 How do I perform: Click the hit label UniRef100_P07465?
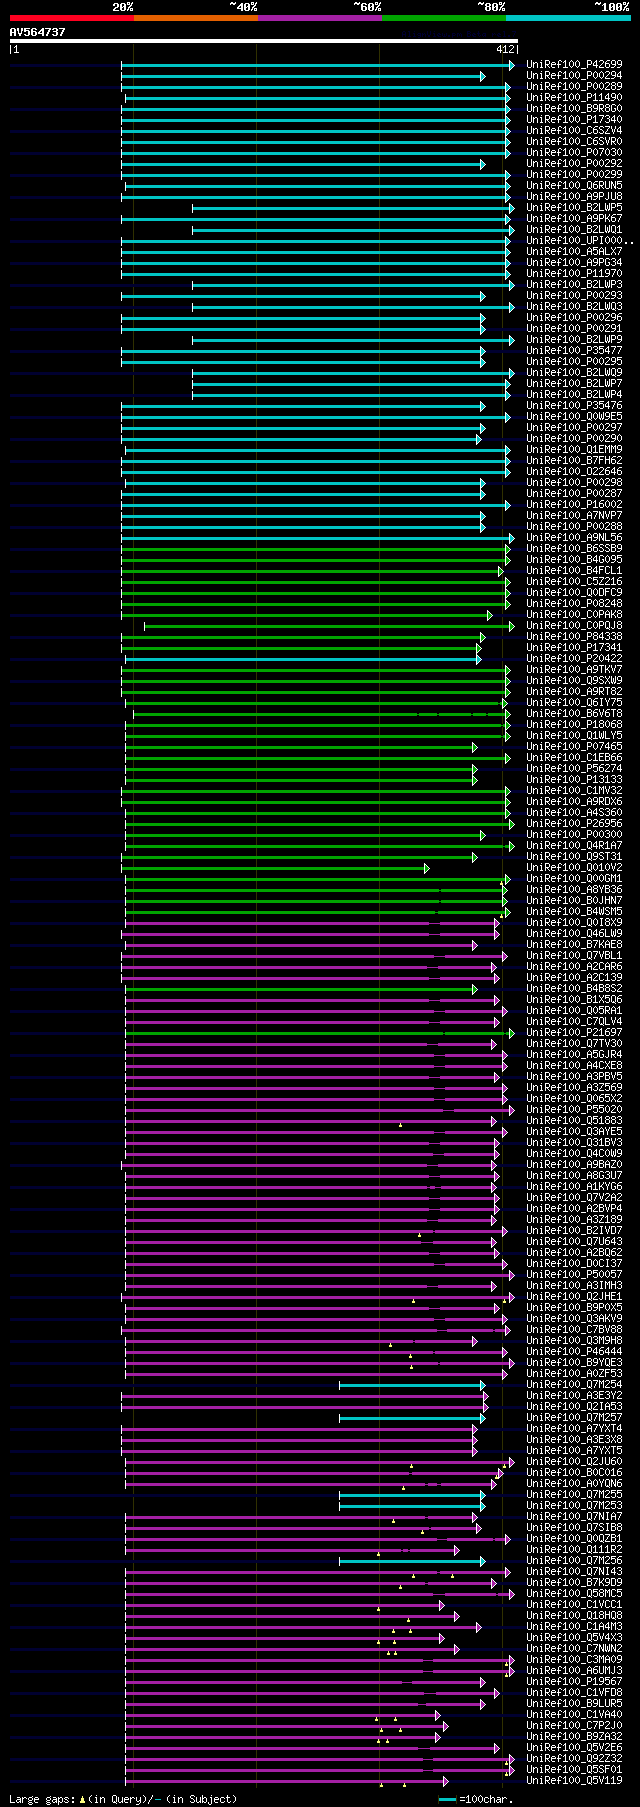pyautogui.click(x=574, y=747)
